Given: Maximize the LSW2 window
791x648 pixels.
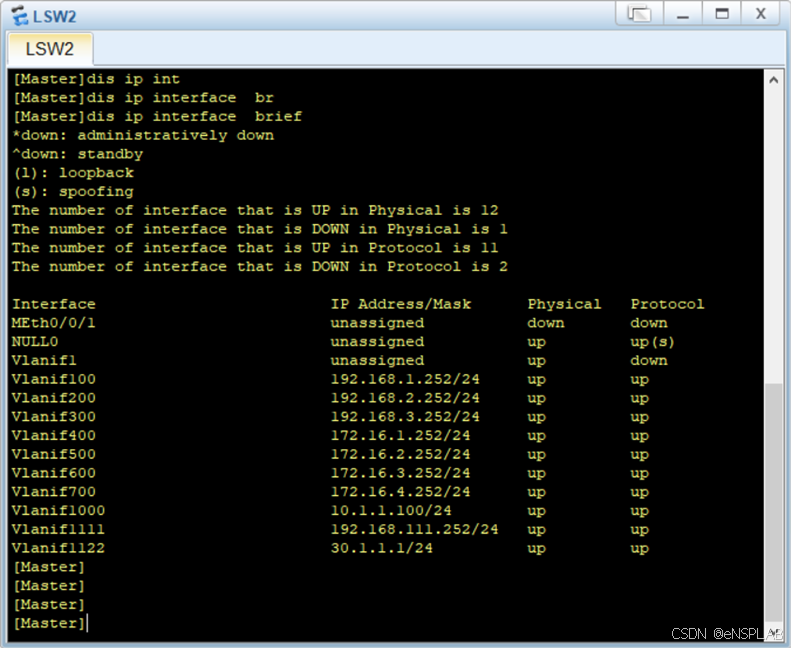Looking at the screenshot, I should [722, 14].
